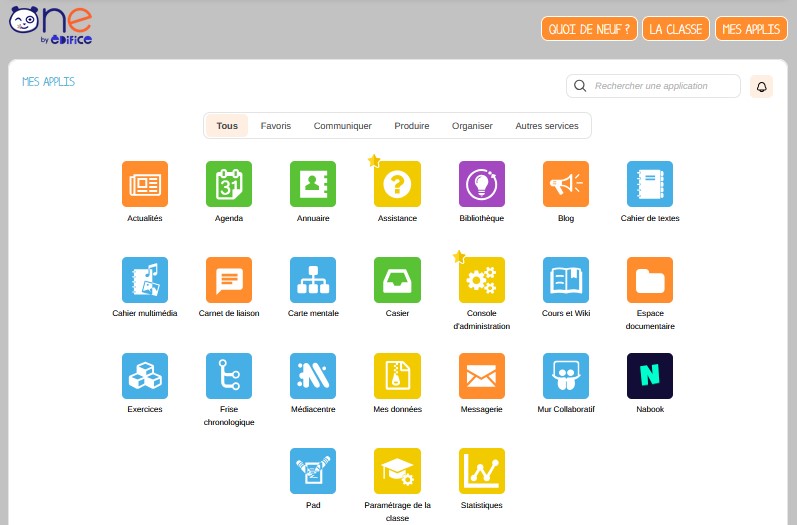Image resolution: width=797 pixels, height=525 pixels.
Task: Switch to Autres services tab
Action: click(547, 126)
